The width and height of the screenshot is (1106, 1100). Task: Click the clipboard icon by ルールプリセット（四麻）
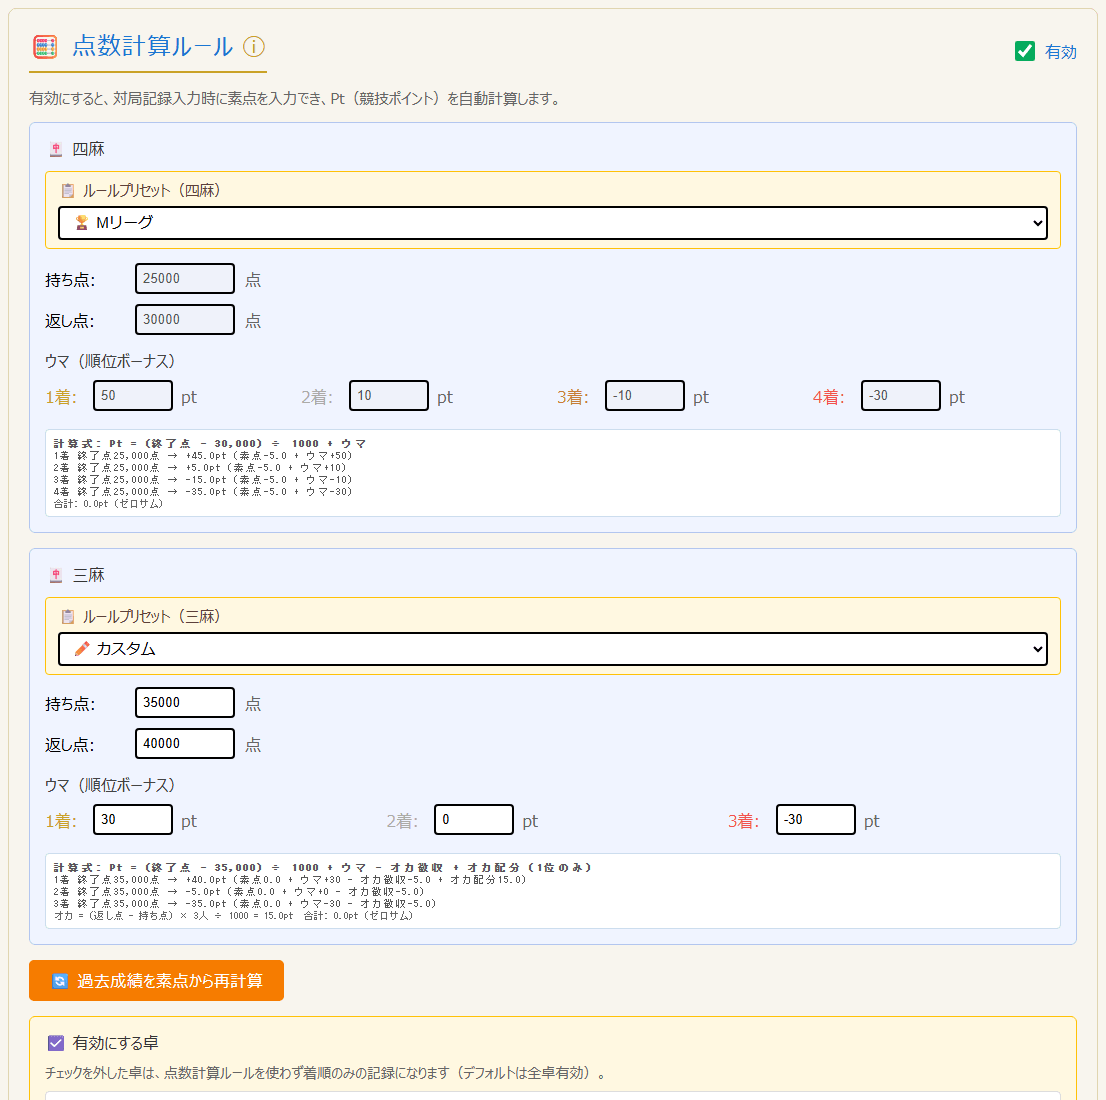pyautogui.click(x=68, y=191)
